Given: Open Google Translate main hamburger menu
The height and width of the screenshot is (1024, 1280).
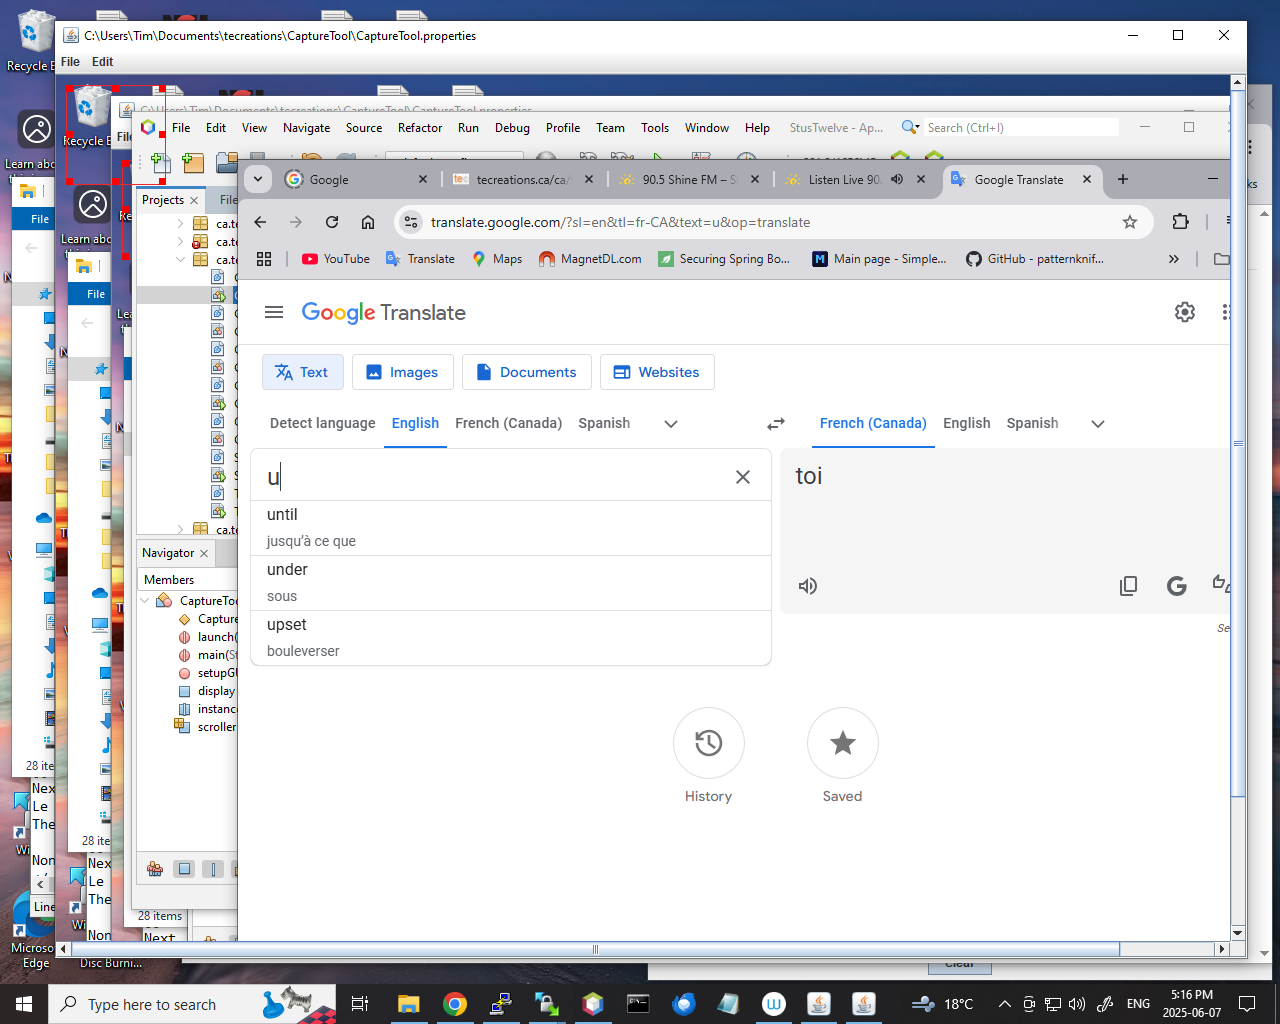Looking at the screenshot, I should point(274,312).
